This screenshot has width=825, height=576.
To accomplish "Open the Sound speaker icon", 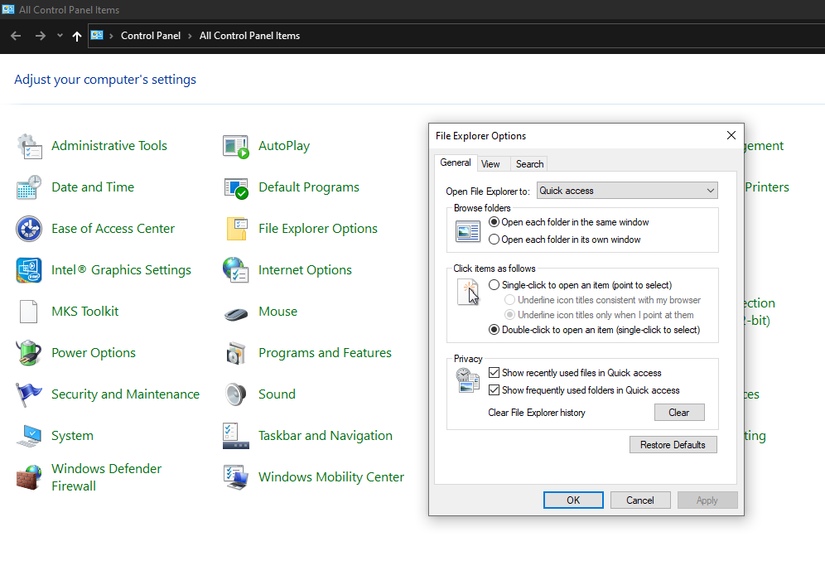I will (x=236, y=395).
